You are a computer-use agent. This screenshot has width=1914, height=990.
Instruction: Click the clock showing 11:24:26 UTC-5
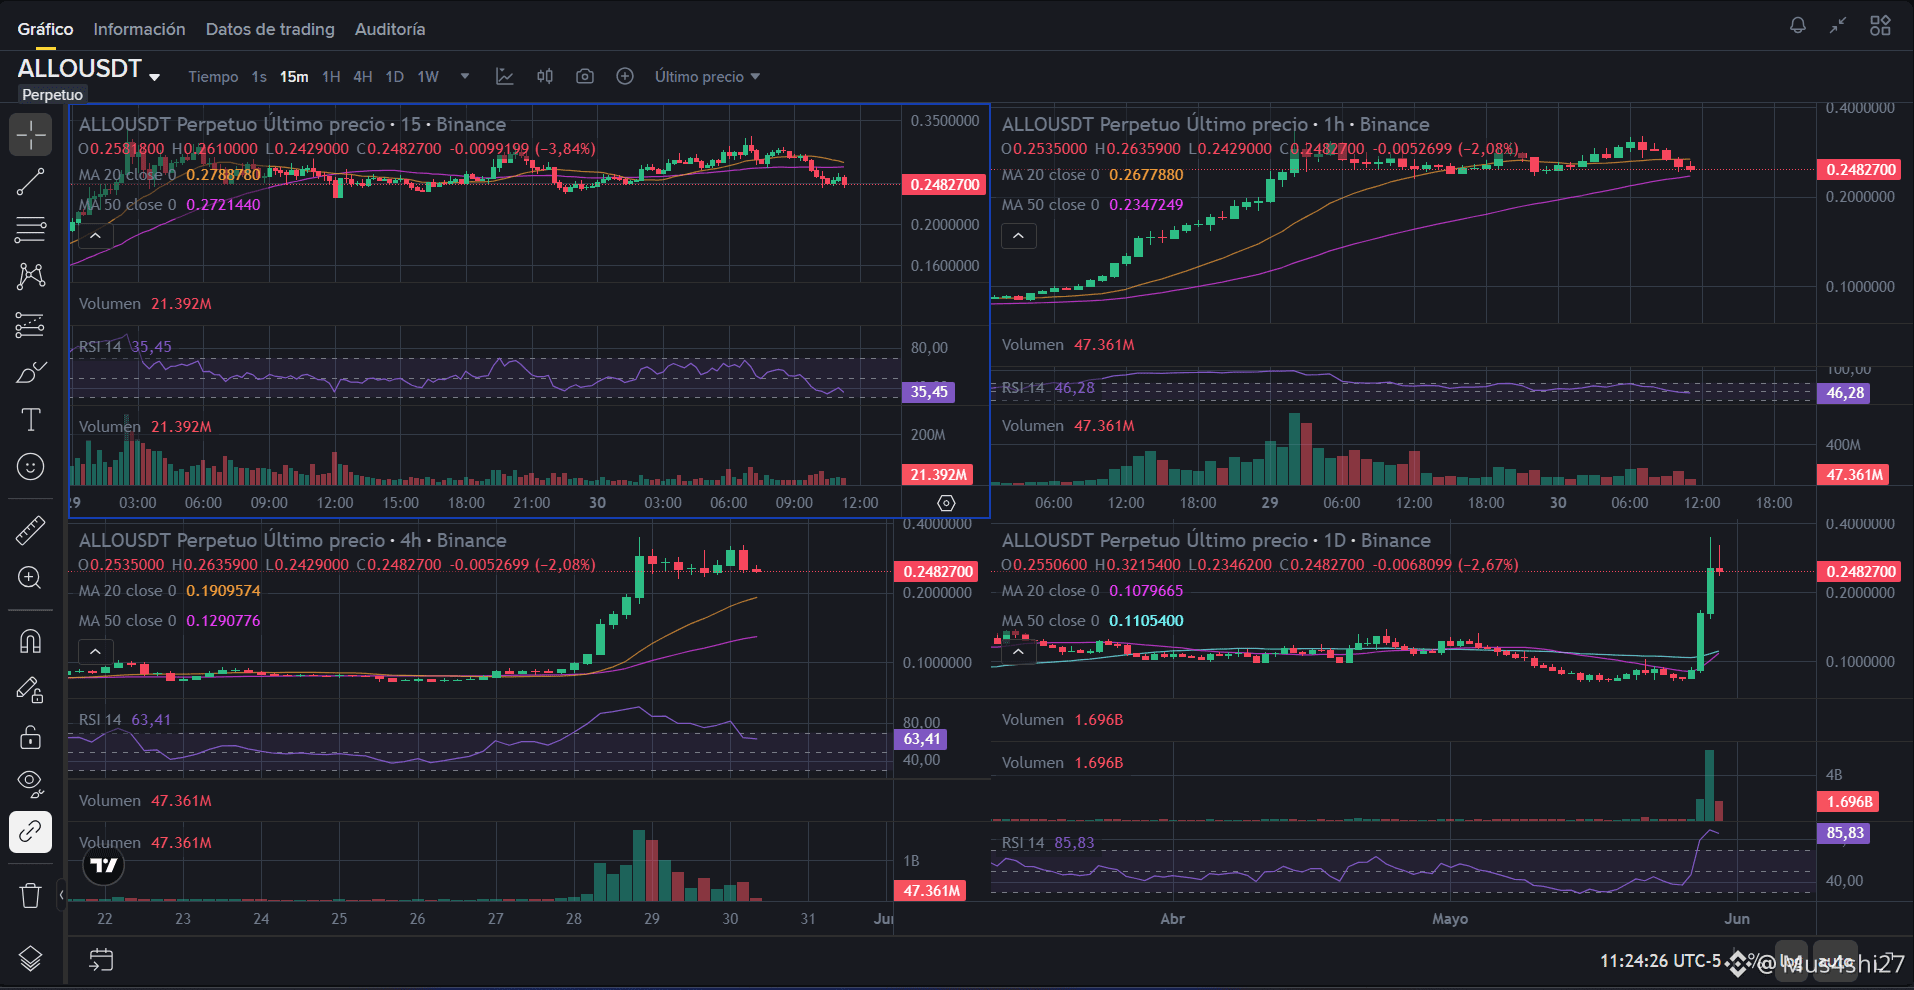click(x=1660, y=961)
